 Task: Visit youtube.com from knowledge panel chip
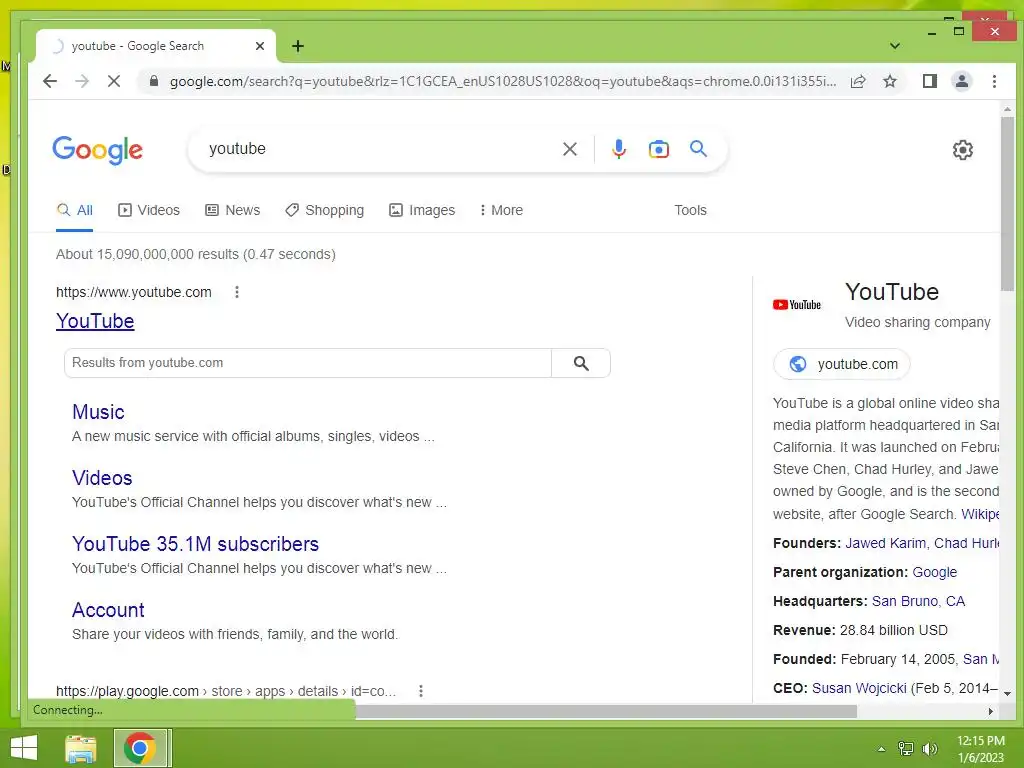pos(842,364)
